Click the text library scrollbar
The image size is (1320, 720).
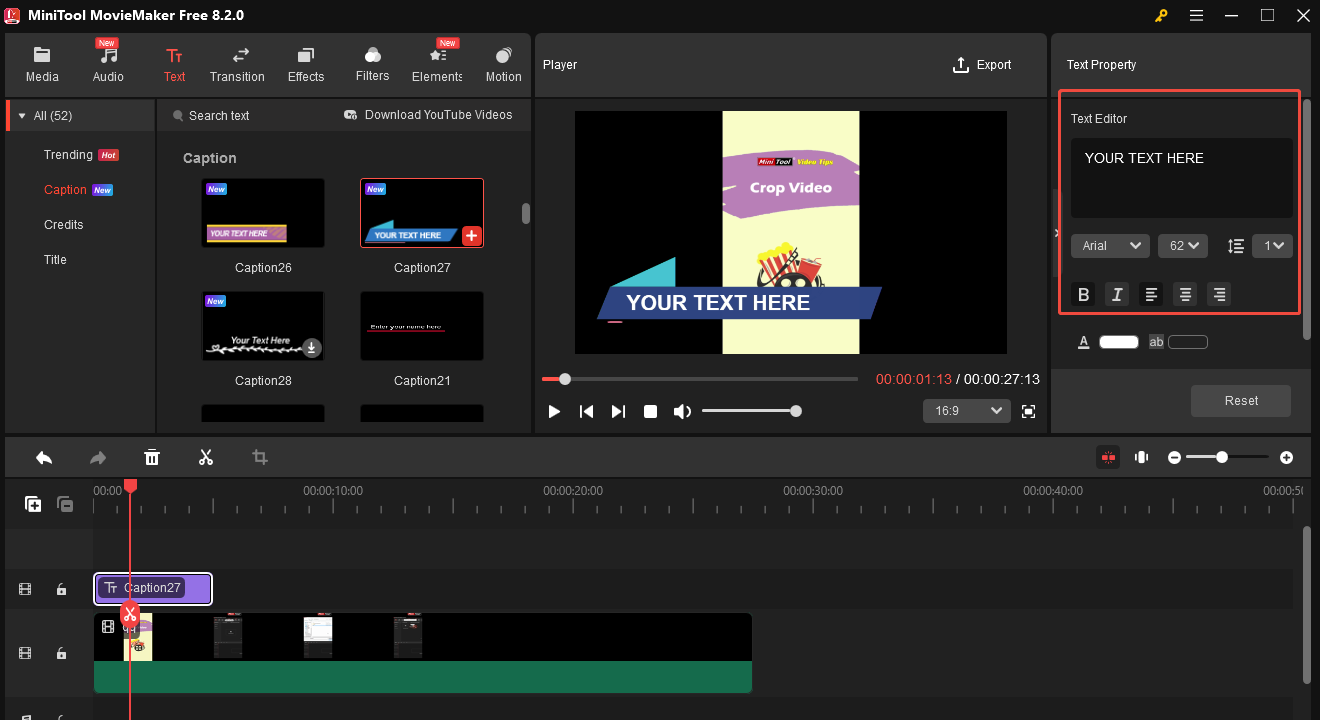[x=526, y=213]
